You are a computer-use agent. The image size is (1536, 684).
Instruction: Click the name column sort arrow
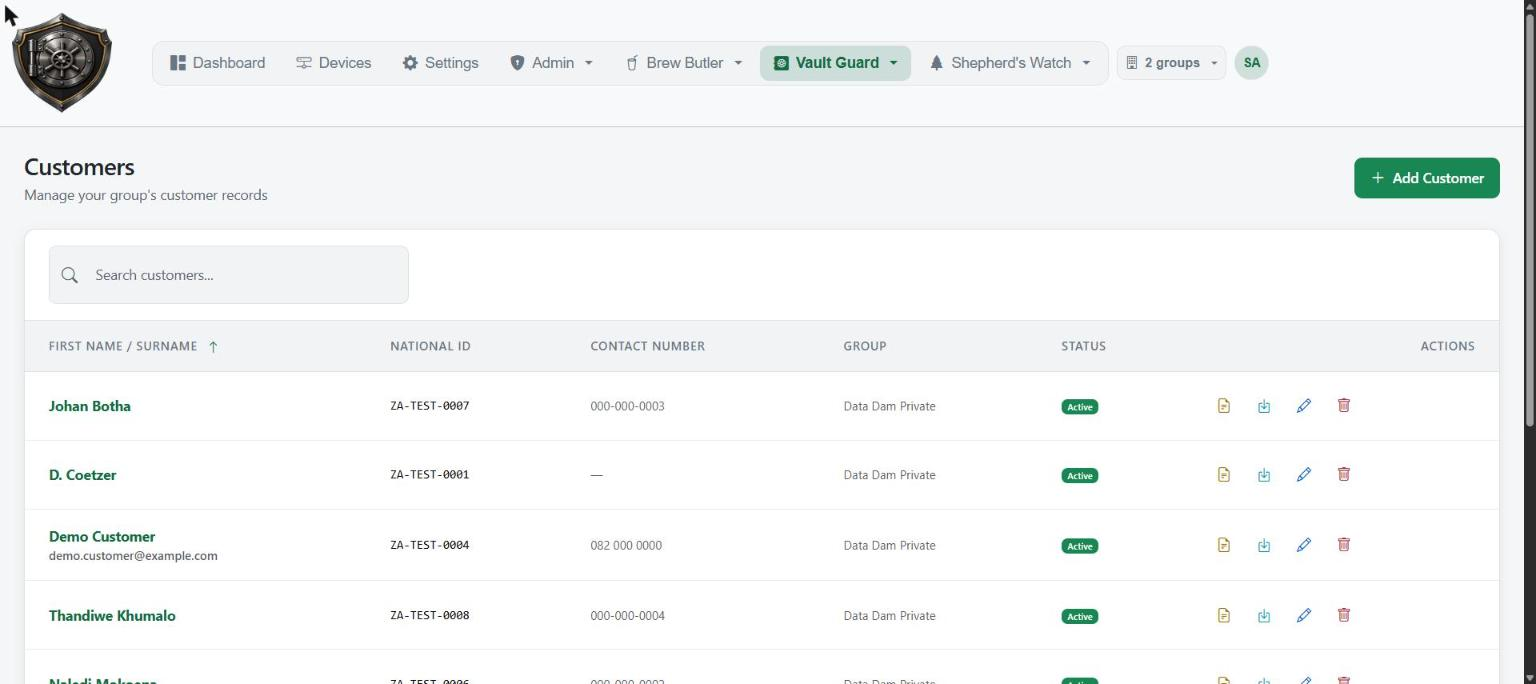click(213, 346)
